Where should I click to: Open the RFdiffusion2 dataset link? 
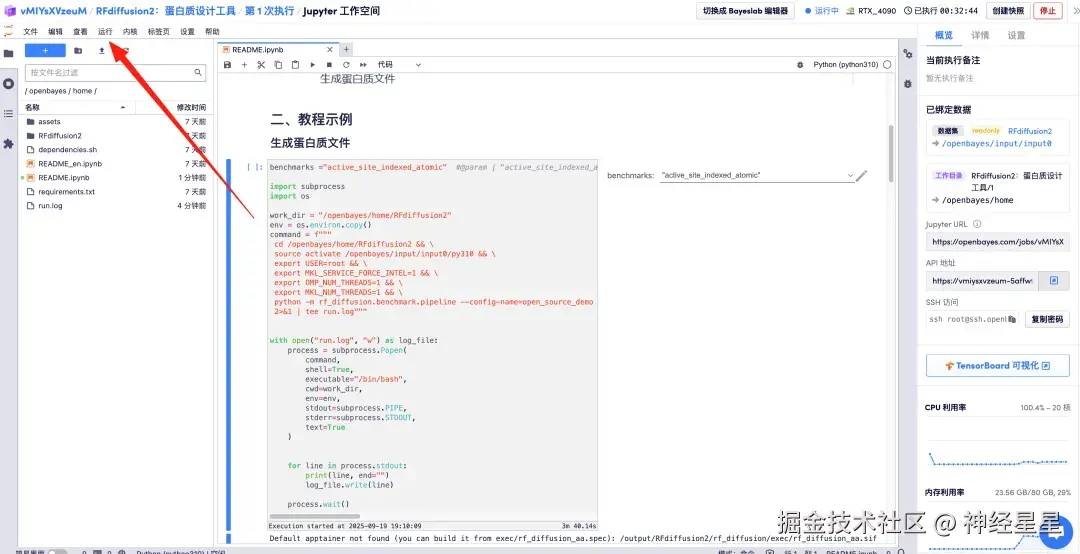pyautogui.click(x=1030, y=131)
